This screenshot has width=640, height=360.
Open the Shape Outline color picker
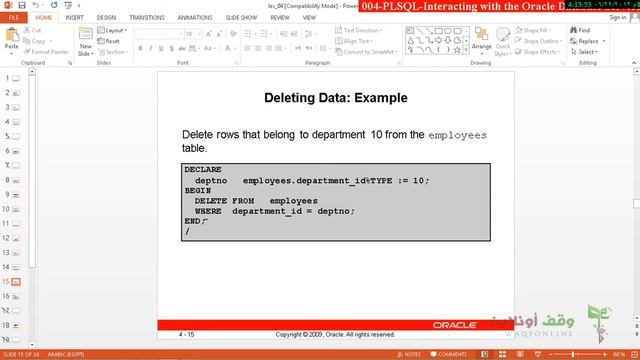click(x=538, y=41)
